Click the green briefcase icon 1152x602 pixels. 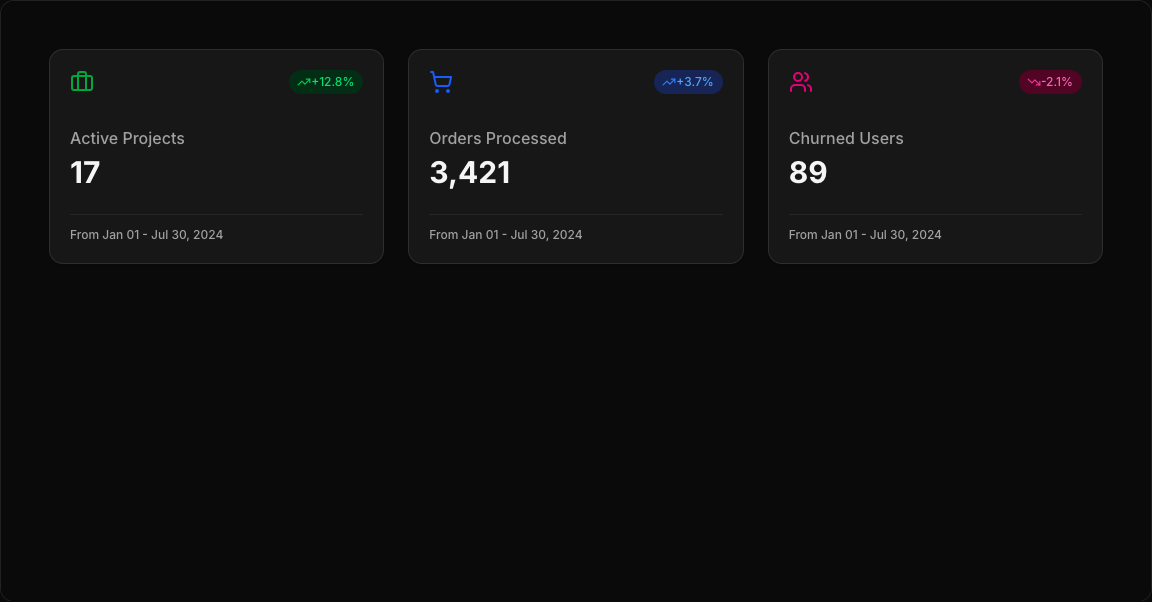click(82, 82)
